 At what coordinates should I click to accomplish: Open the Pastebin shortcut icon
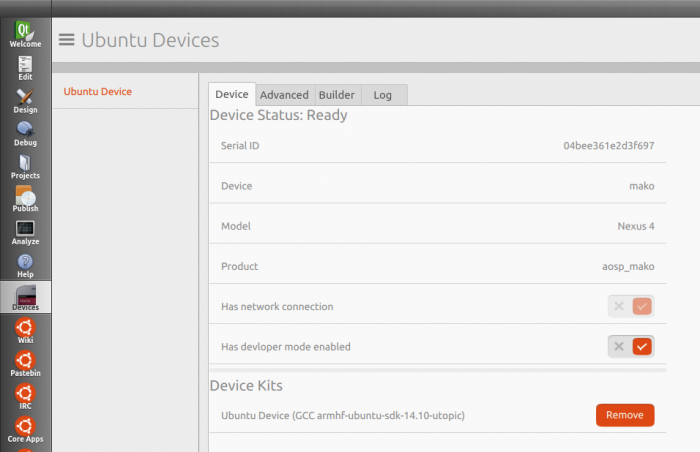pyautogui.click(x=25, y=364)
